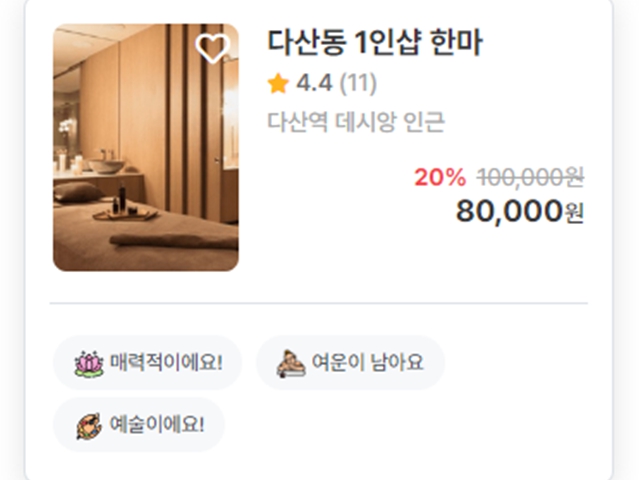View the (11) review count

358,83
